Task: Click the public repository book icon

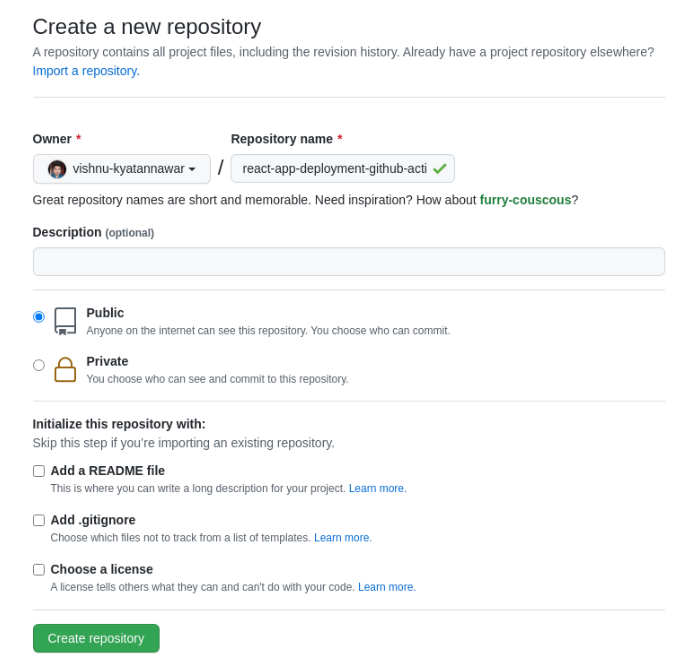Action: coord(65,320)
